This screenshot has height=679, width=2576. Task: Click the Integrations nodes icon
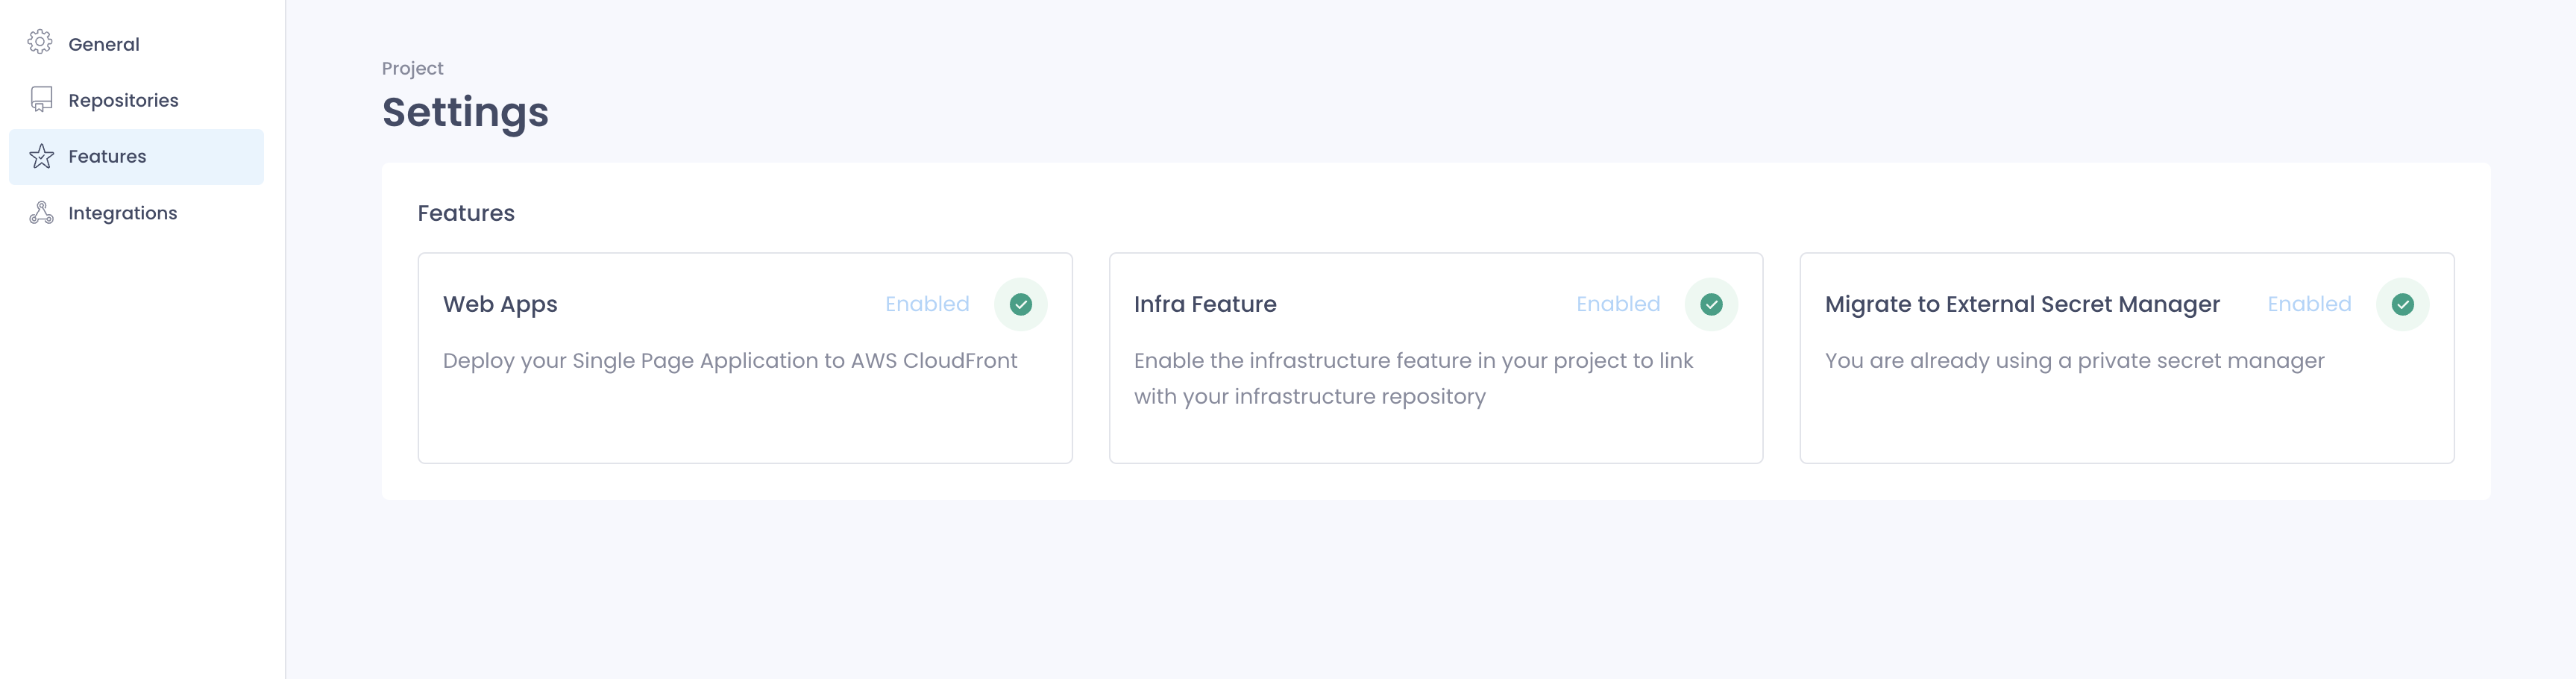[41, 213]
